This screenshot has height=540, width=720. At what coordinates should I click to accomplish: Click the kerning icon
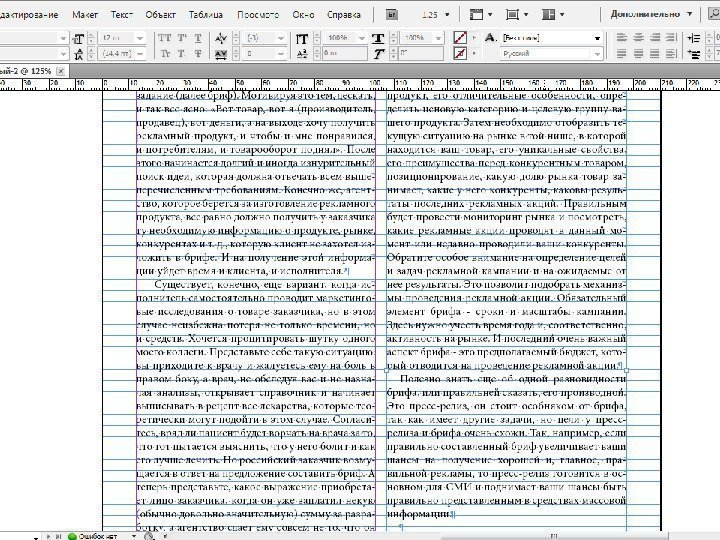(x=221, y=39)
